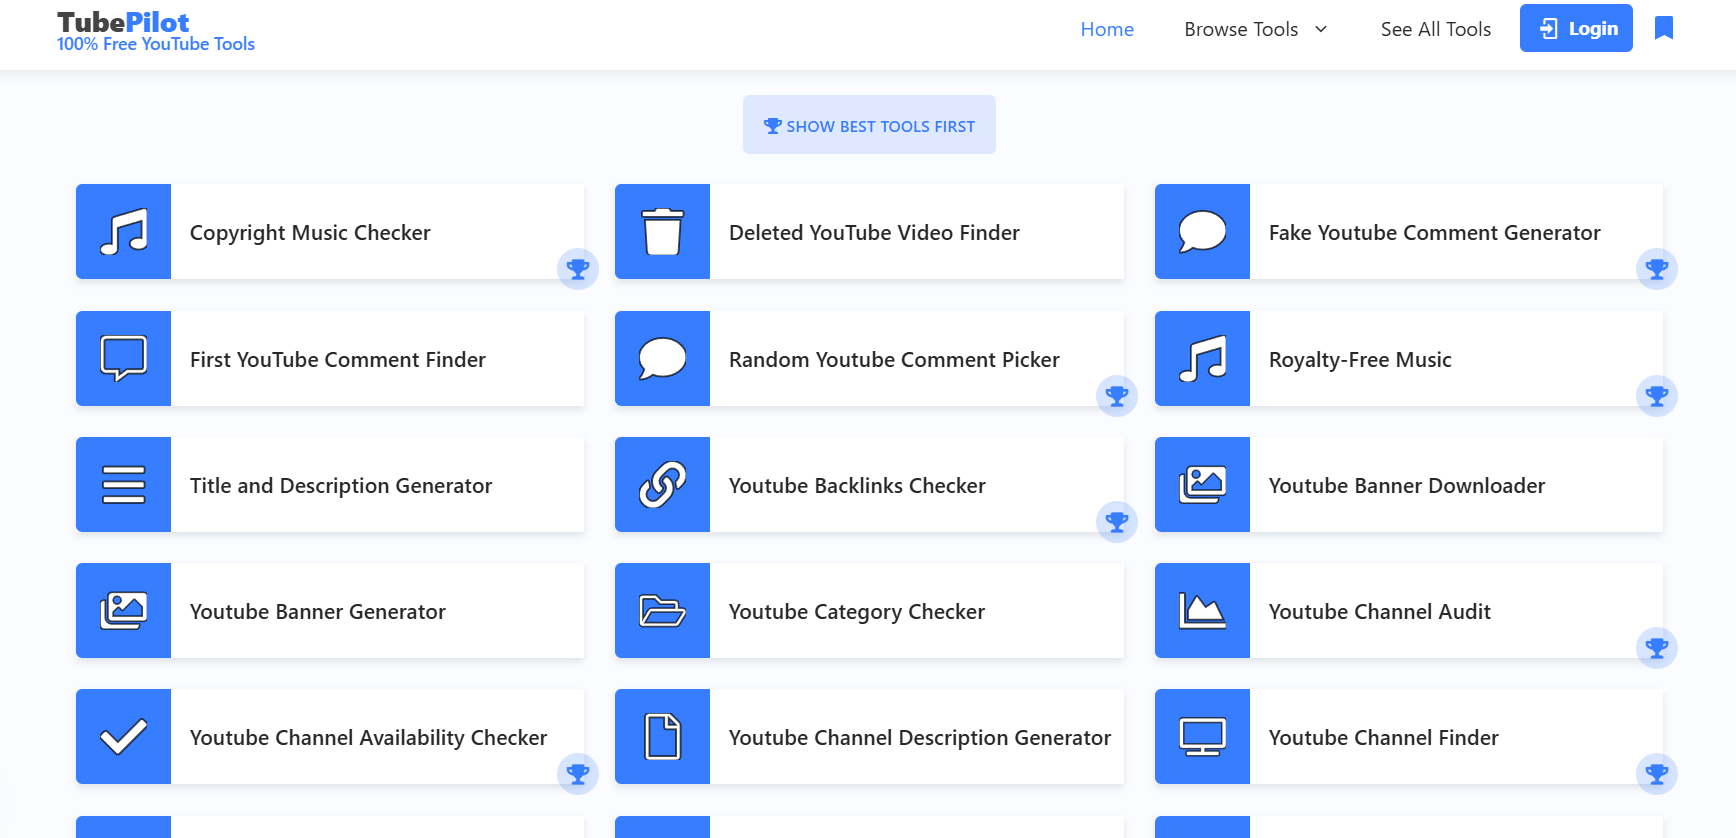Click the trophy badge on Random Youtube Comment Picker
1736x838 pixels.
coord(1117,395)
